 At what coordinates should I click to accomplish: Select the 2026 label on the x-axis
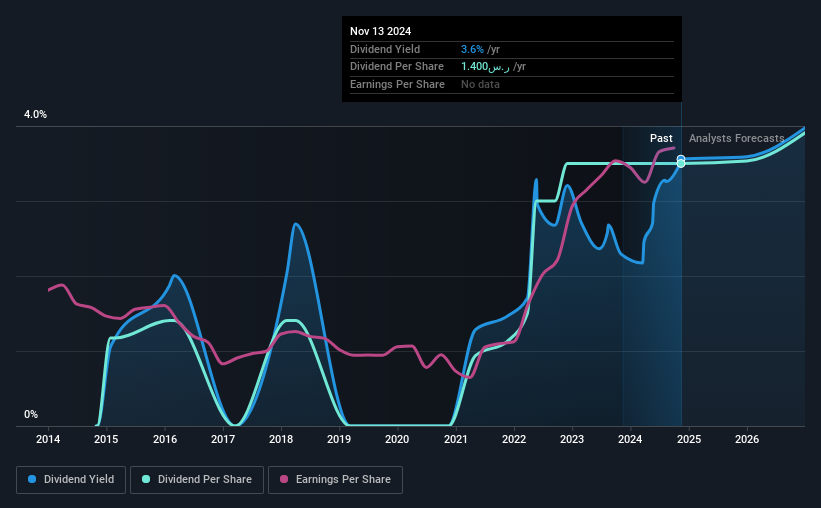coord(747,439)
